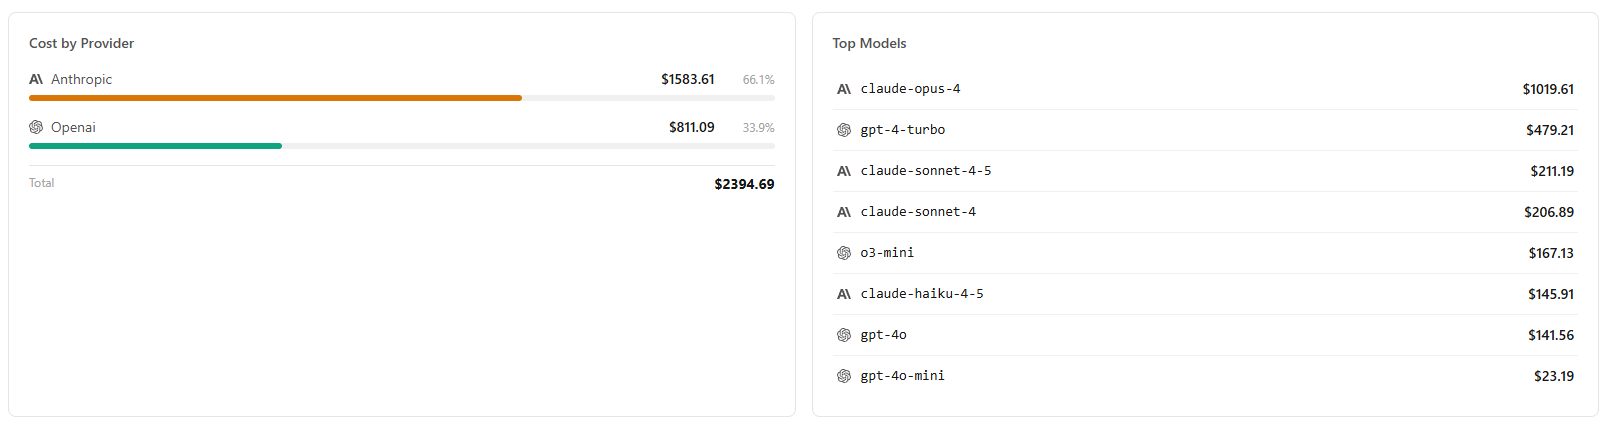
Task: Open the gpt-4o model entry
Action: [x=883, y=335]
